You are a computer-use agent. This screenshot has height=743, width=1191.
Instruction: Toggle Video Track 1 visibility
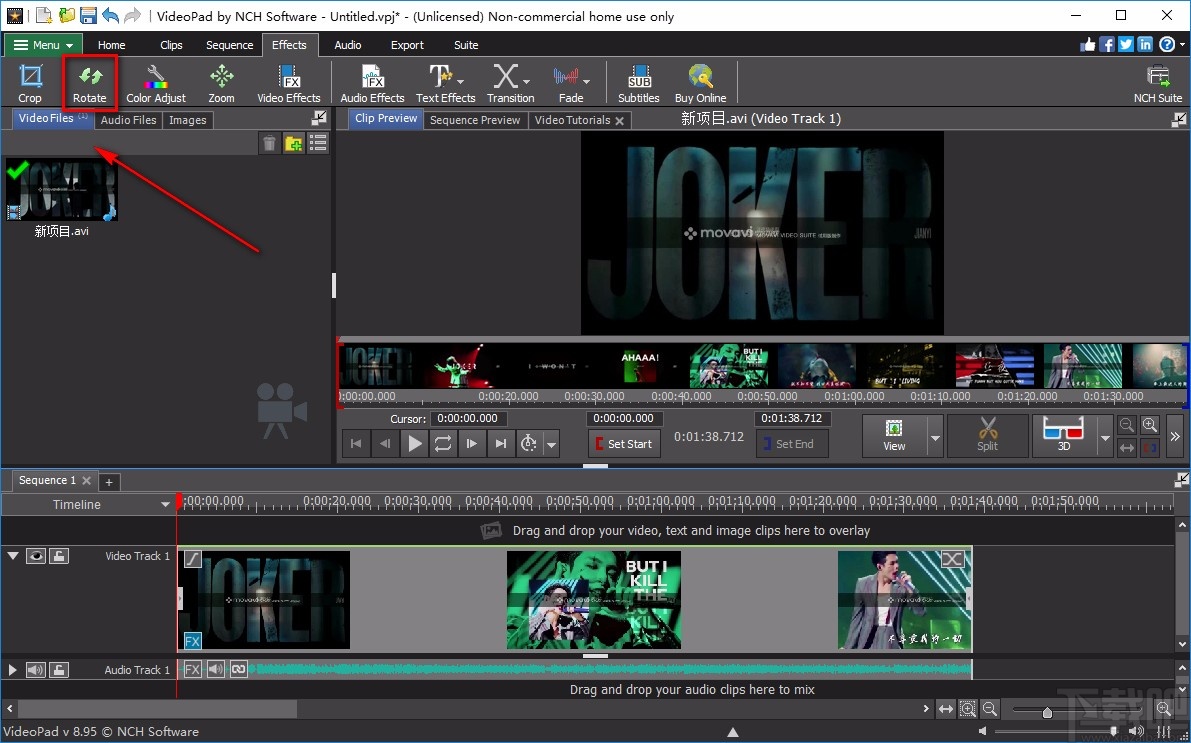(35, 556)
